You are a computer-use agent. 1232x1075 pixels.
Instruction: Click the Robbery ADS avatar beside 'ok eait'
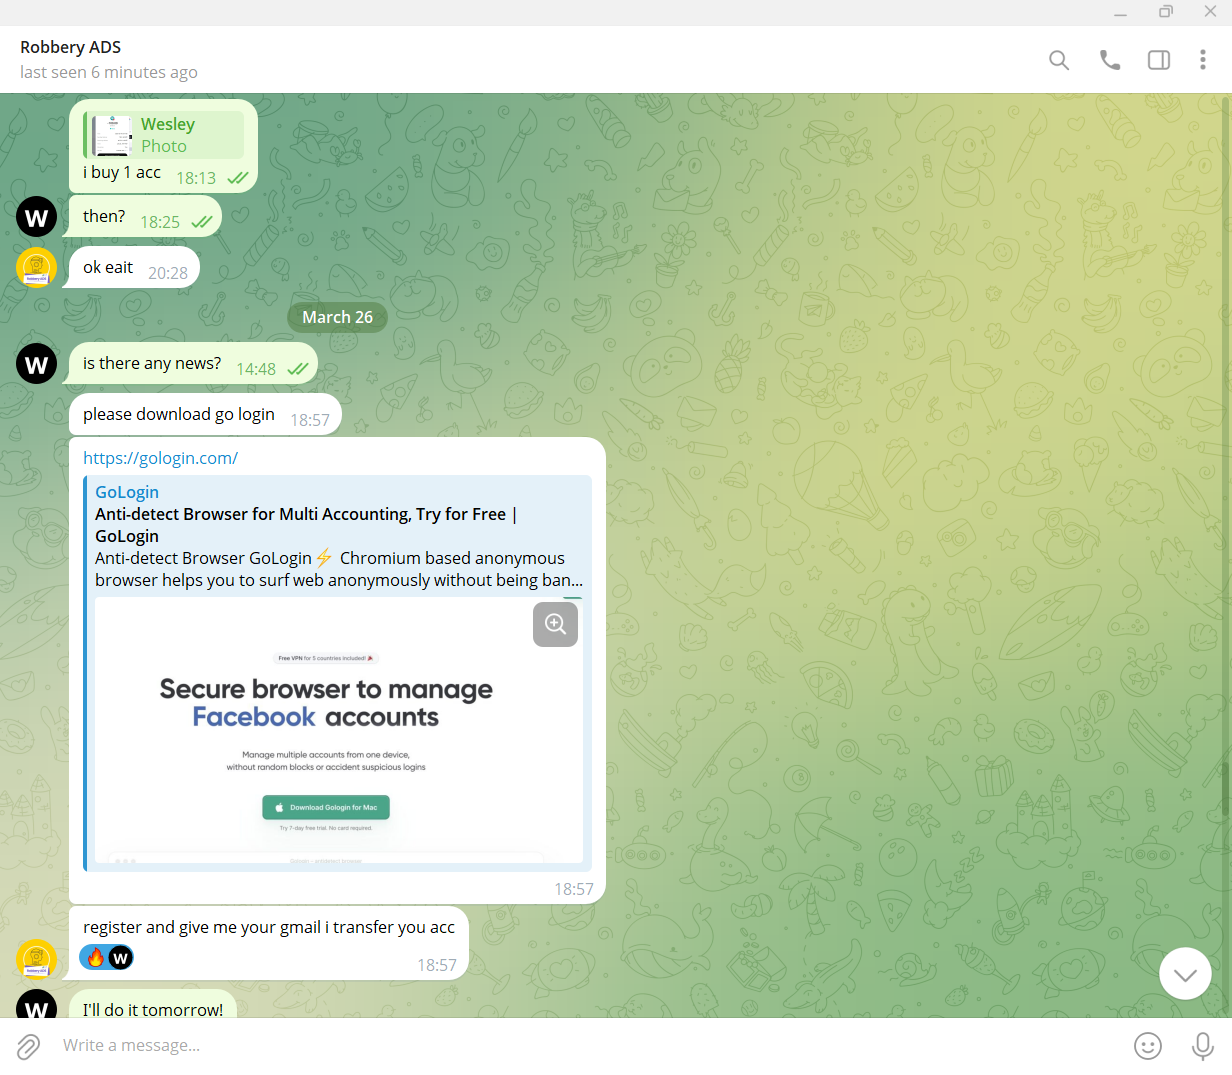click(36, 267)
